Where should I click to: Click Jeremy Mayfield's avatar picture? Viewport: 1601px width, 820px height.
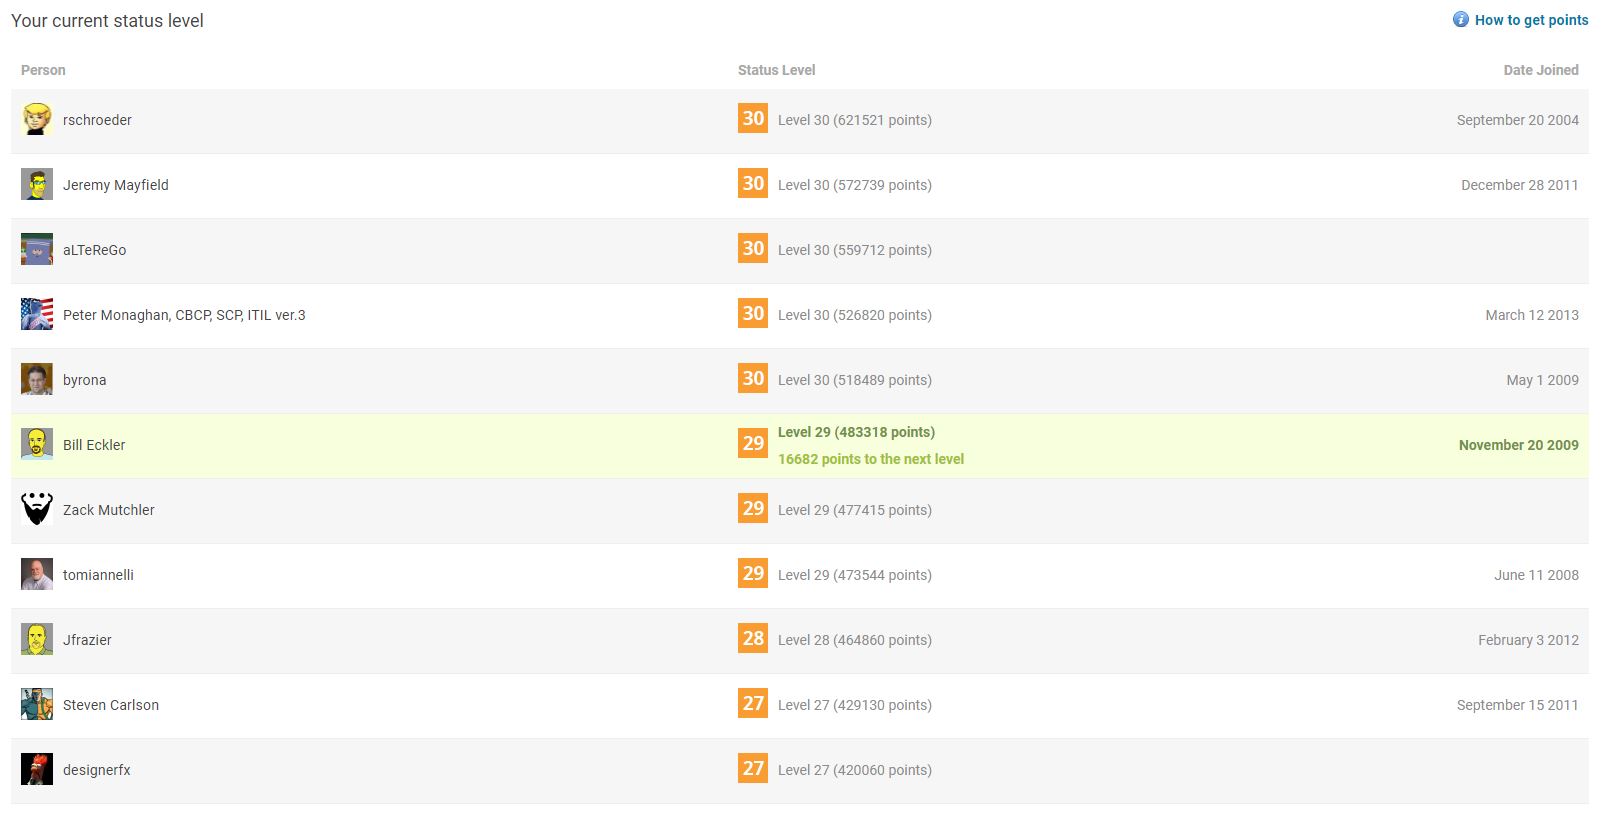[x=37, y=184]
